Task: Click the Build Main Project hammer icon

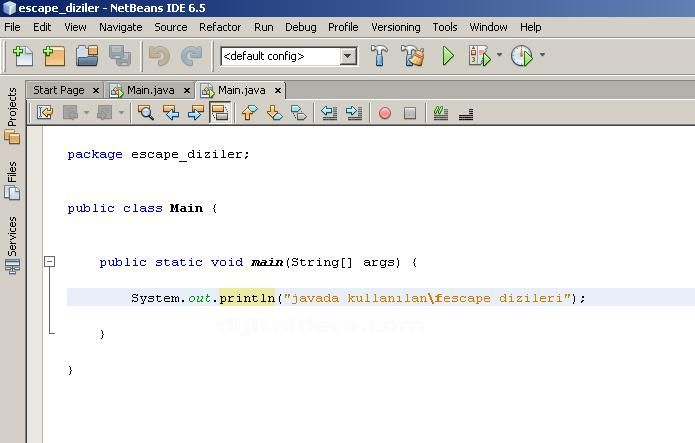Action: click(380, 56)
